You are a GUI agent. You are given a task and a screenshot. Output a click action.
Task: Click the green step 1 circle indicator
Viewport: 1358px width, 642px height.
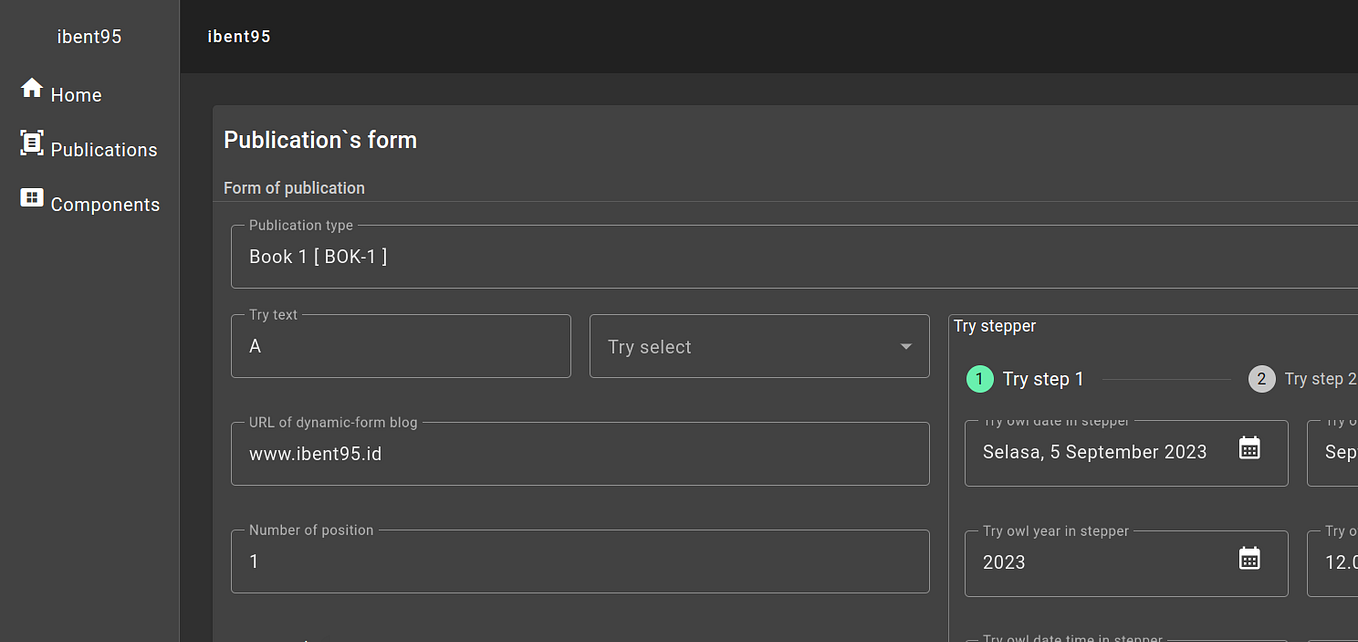pos(980,379)
